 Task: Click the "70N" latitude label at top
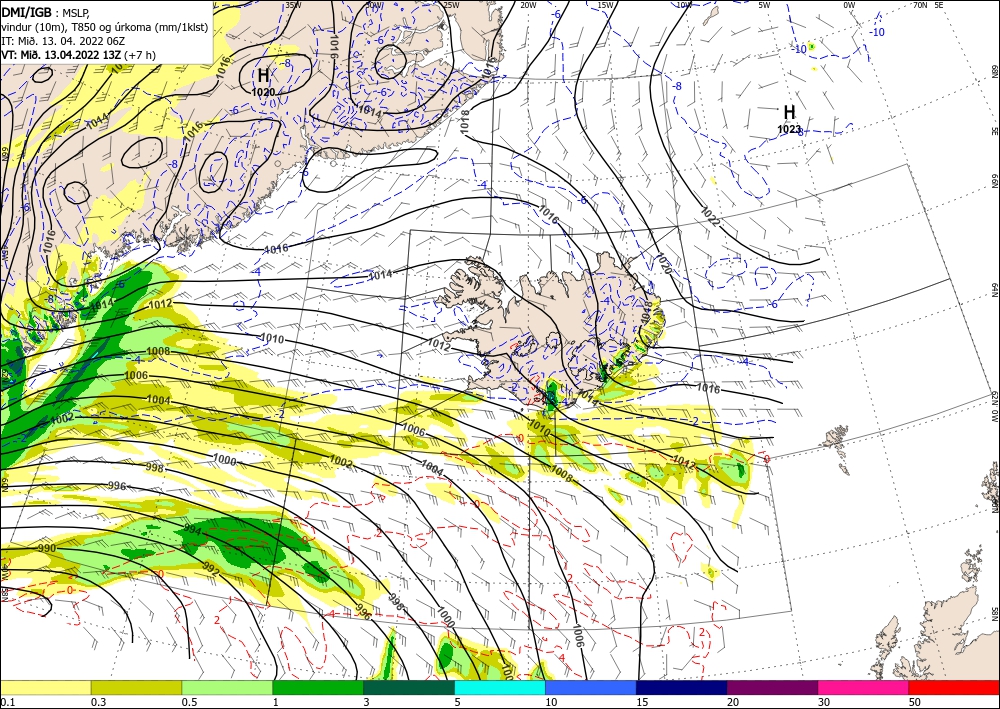click(x=920, y=5)
